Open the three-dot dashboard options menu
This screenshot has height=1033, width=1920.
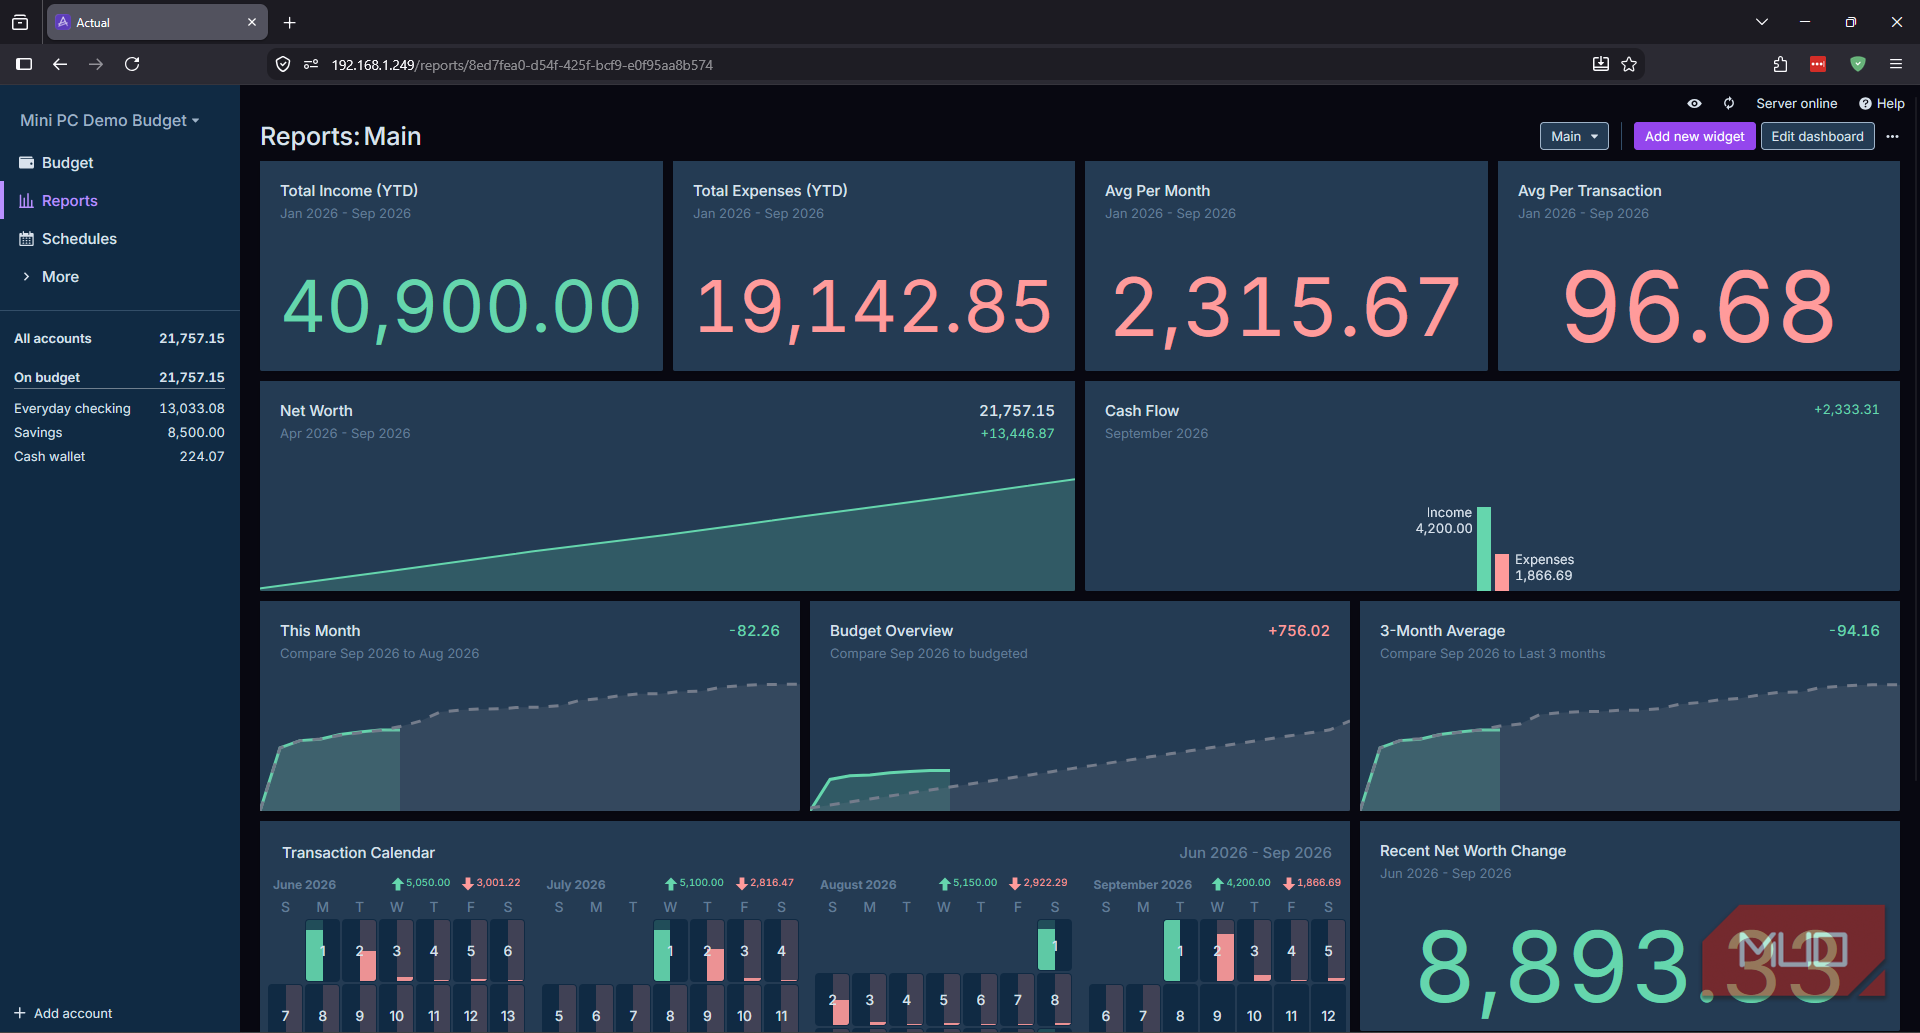point(1892,136)
